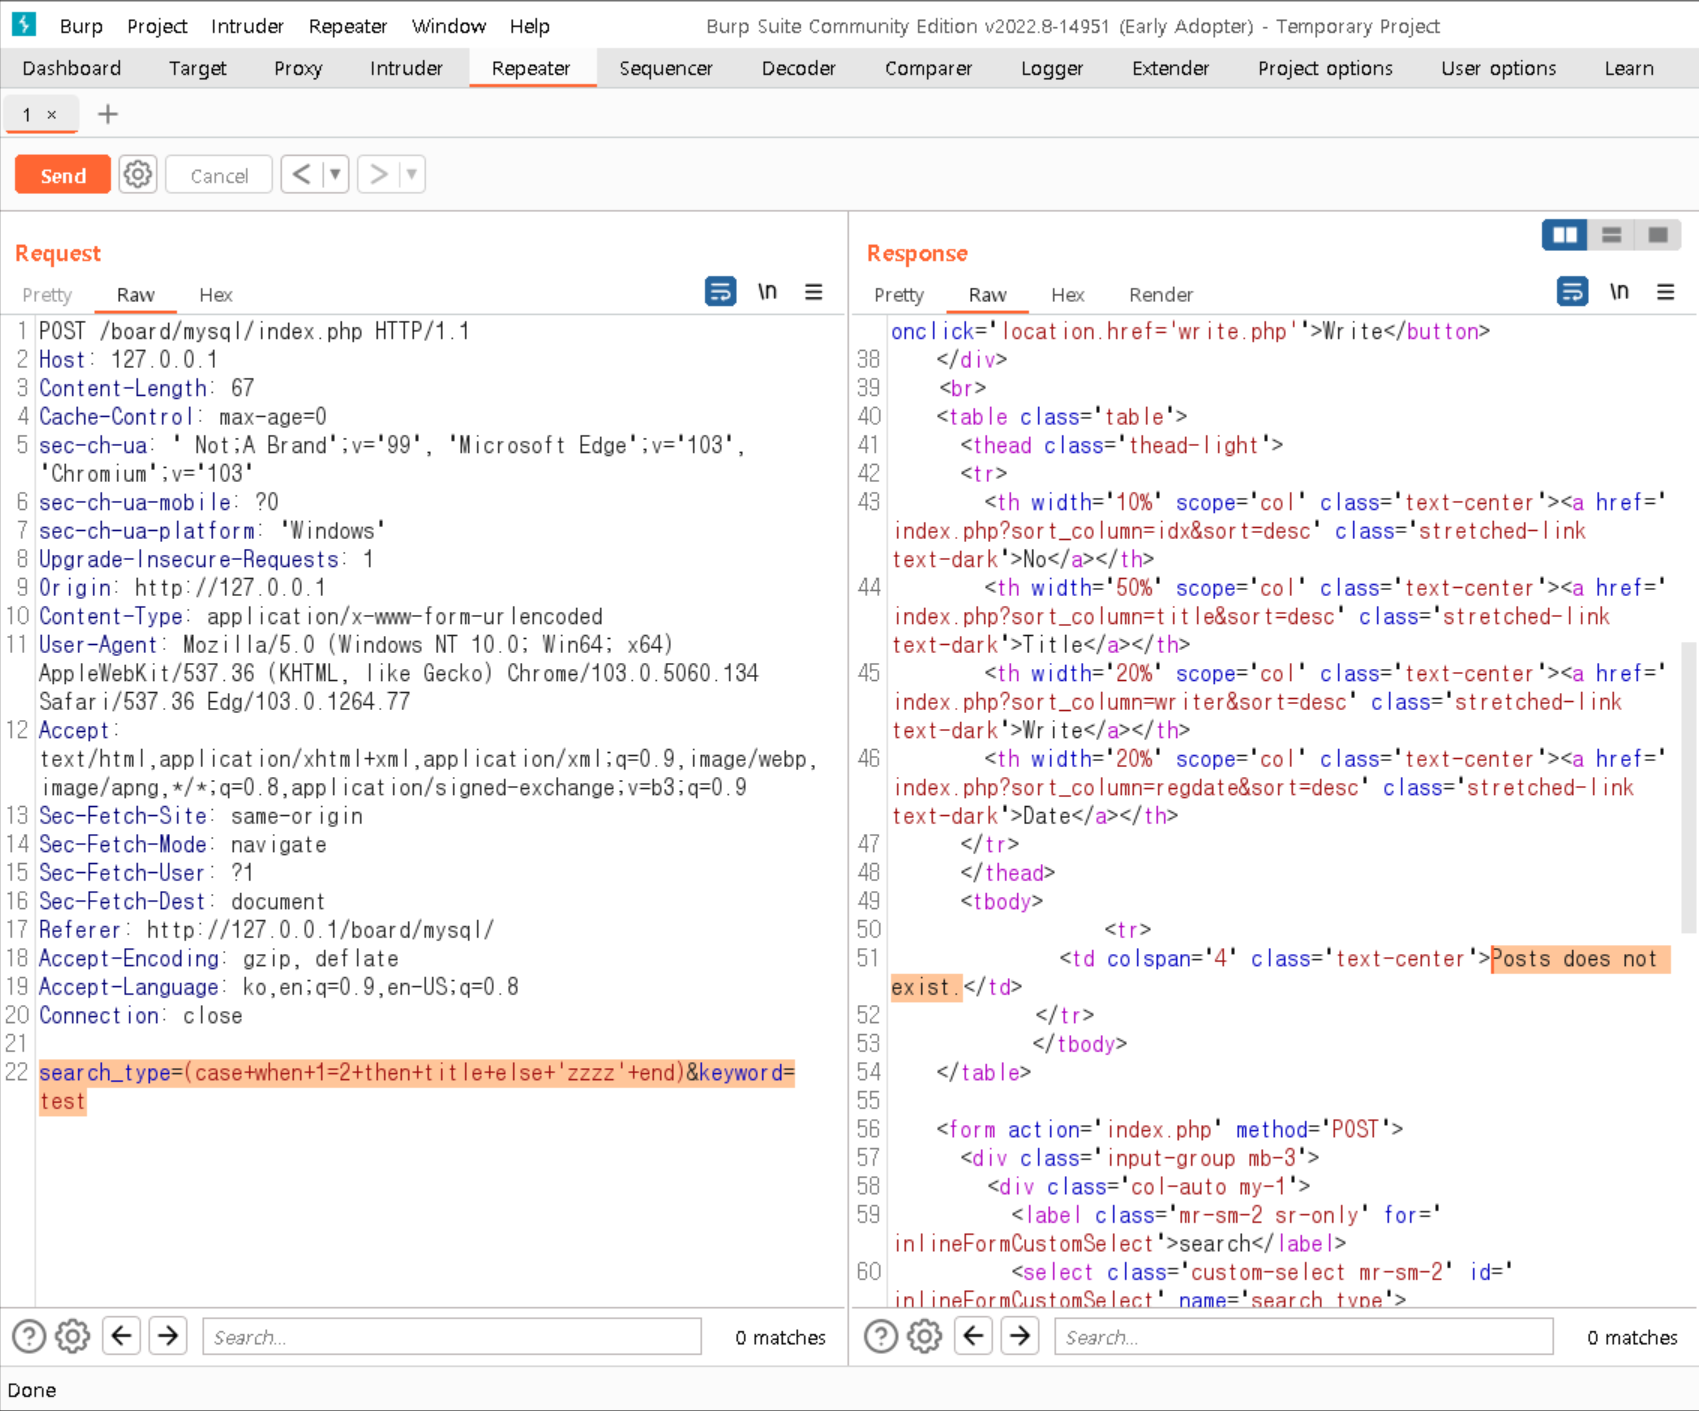Open the Project options tab
The width and height of the screenshot is (1699, 1411).
[1325, 68]
